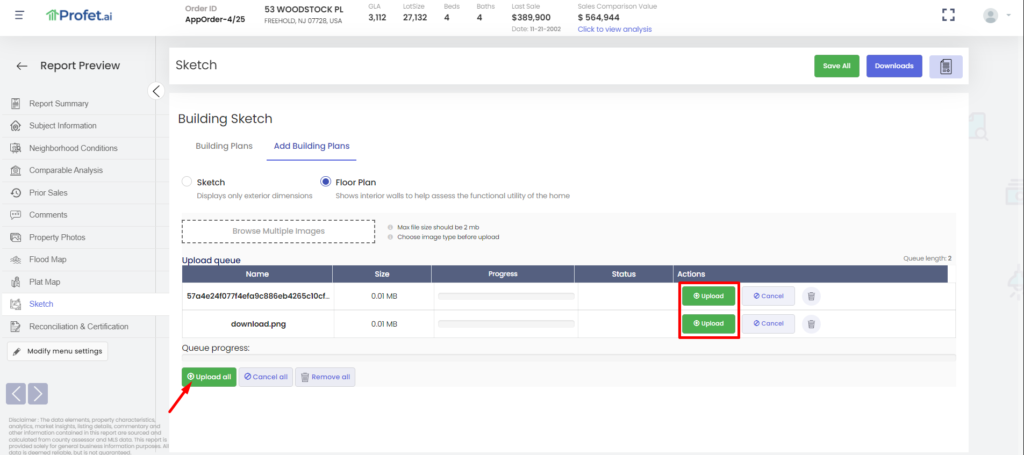Image resolution: width=1024 pixels, height=455 pixels.
Task: Click the Upload all button
Action: [x=208, y=377]
